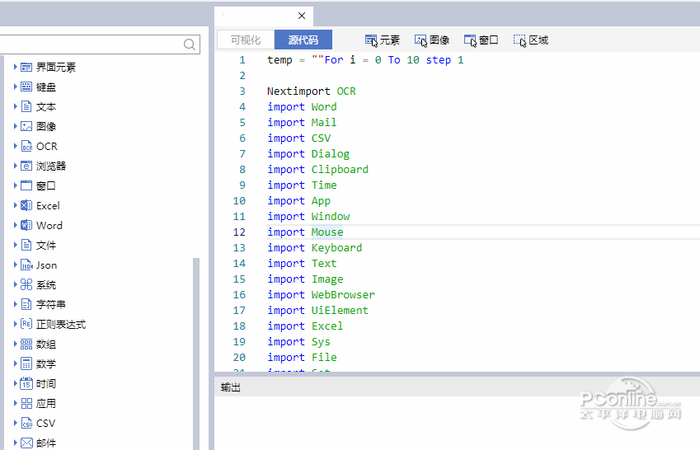The image size is (700, 450).
Task: Expand the OCR command group
Action: pos(15,146)
